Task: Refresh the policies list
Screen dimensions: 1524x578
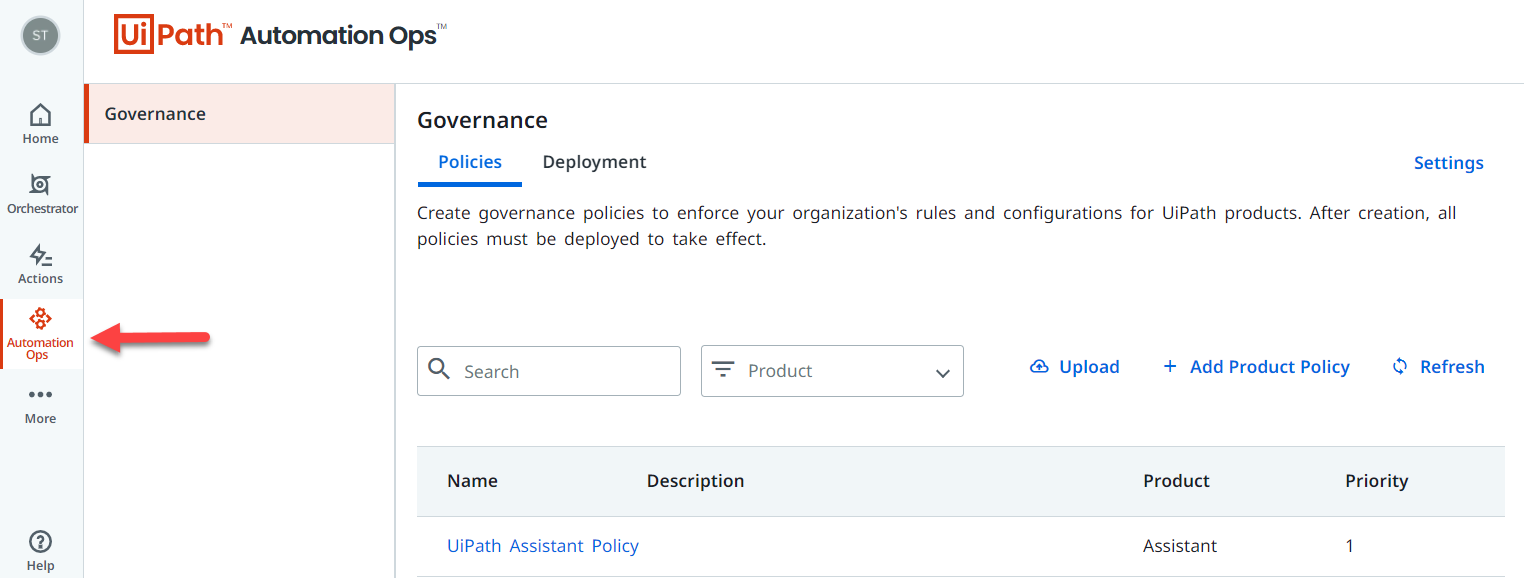Action: coord(1438,367)
